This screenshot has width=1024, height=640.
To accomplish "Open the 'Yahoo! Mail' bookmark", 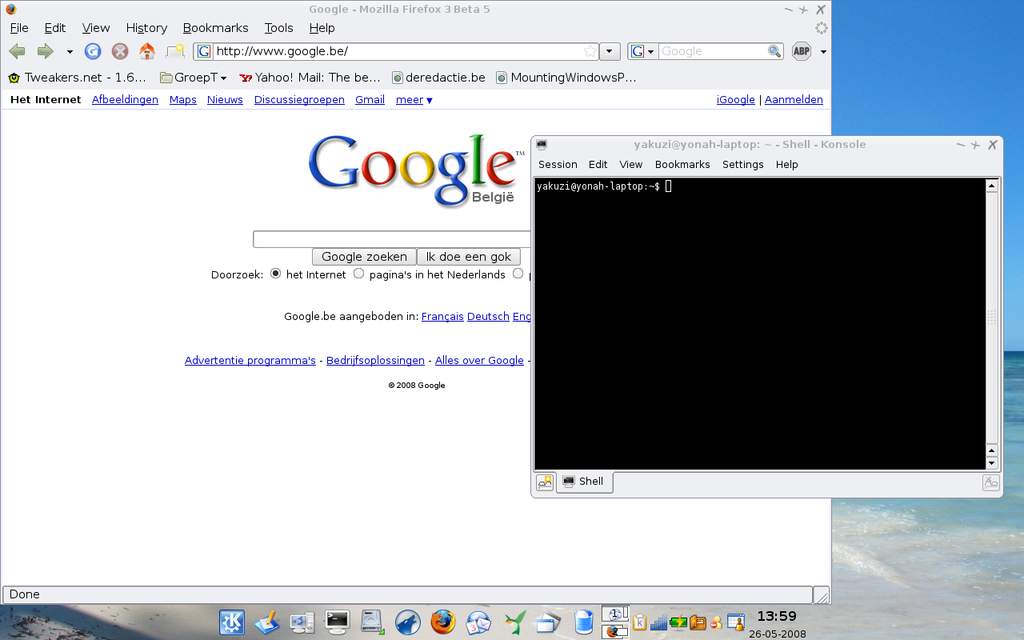I will (x=310, y=78).
